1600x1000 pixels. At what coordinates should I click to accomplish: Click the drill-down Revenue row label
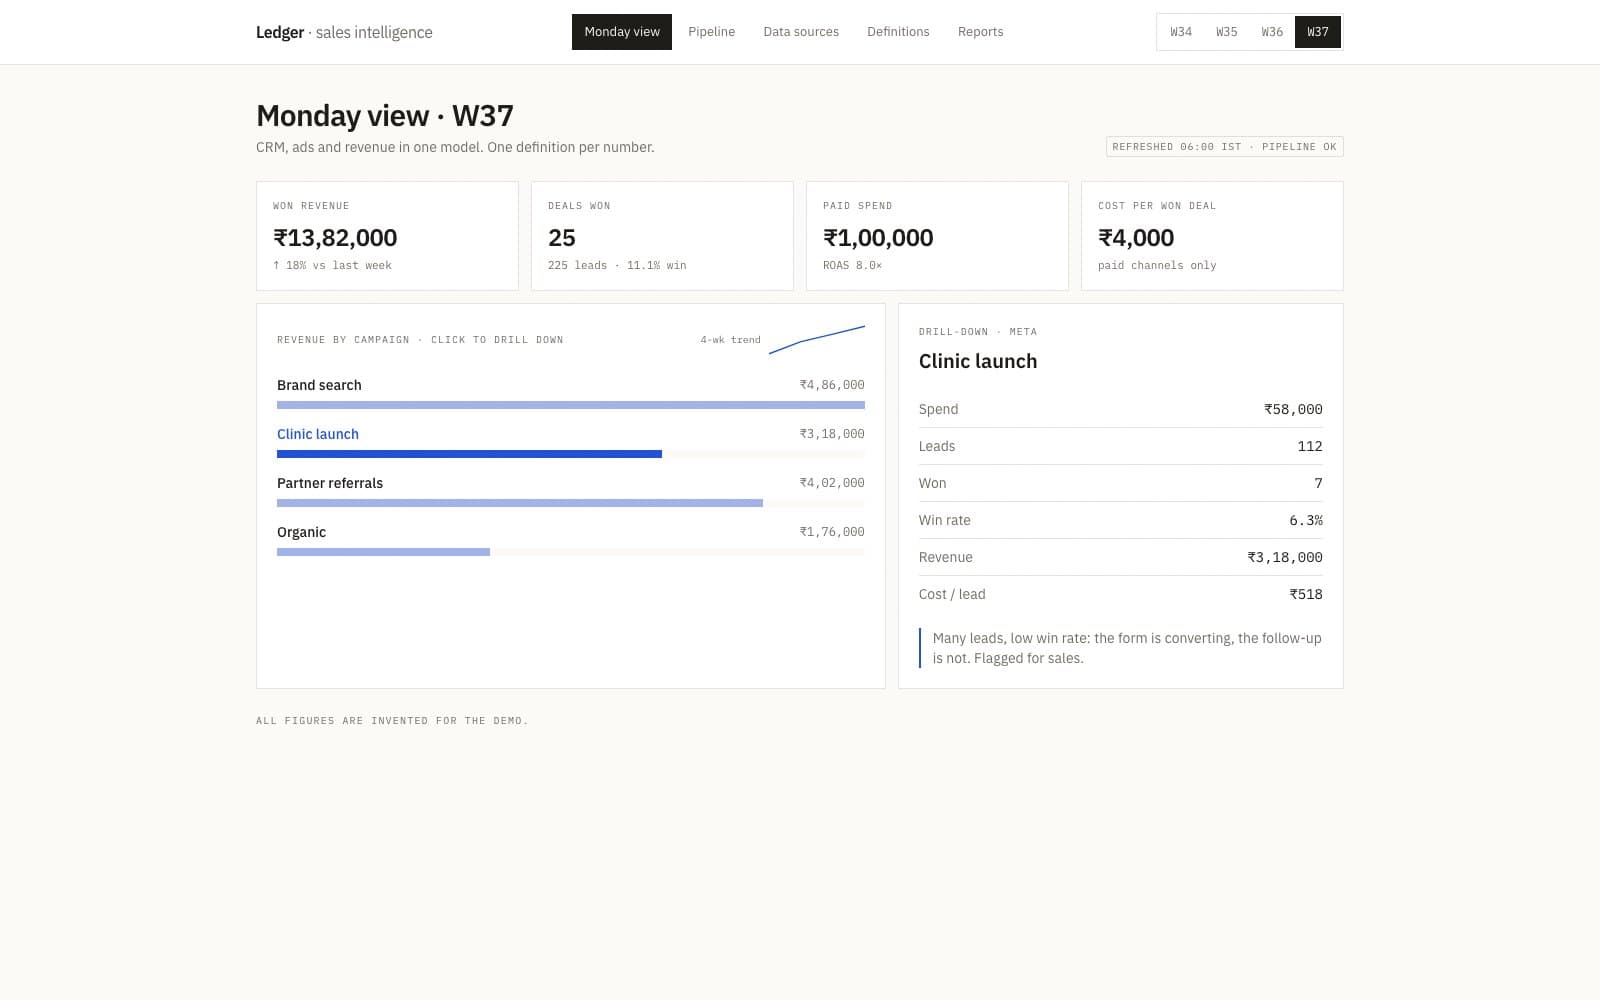(945, 557)
